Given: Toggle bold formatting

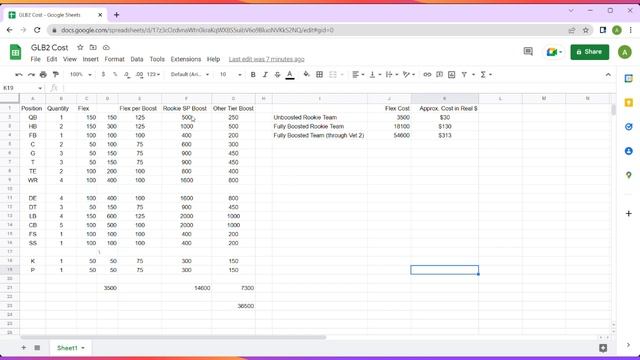Looking at the screenshot, I should 253,75.
